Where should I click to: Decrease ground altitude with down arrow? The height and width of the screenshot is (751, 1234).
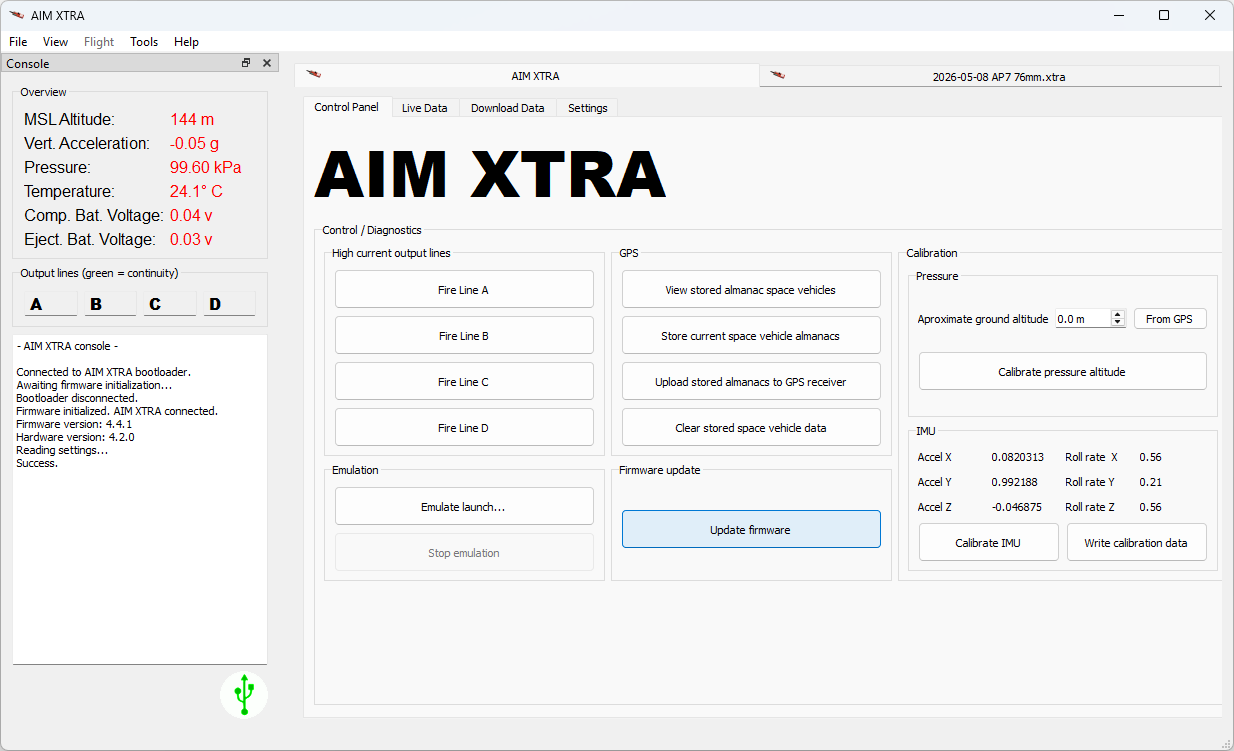[x=1119, y=323]
